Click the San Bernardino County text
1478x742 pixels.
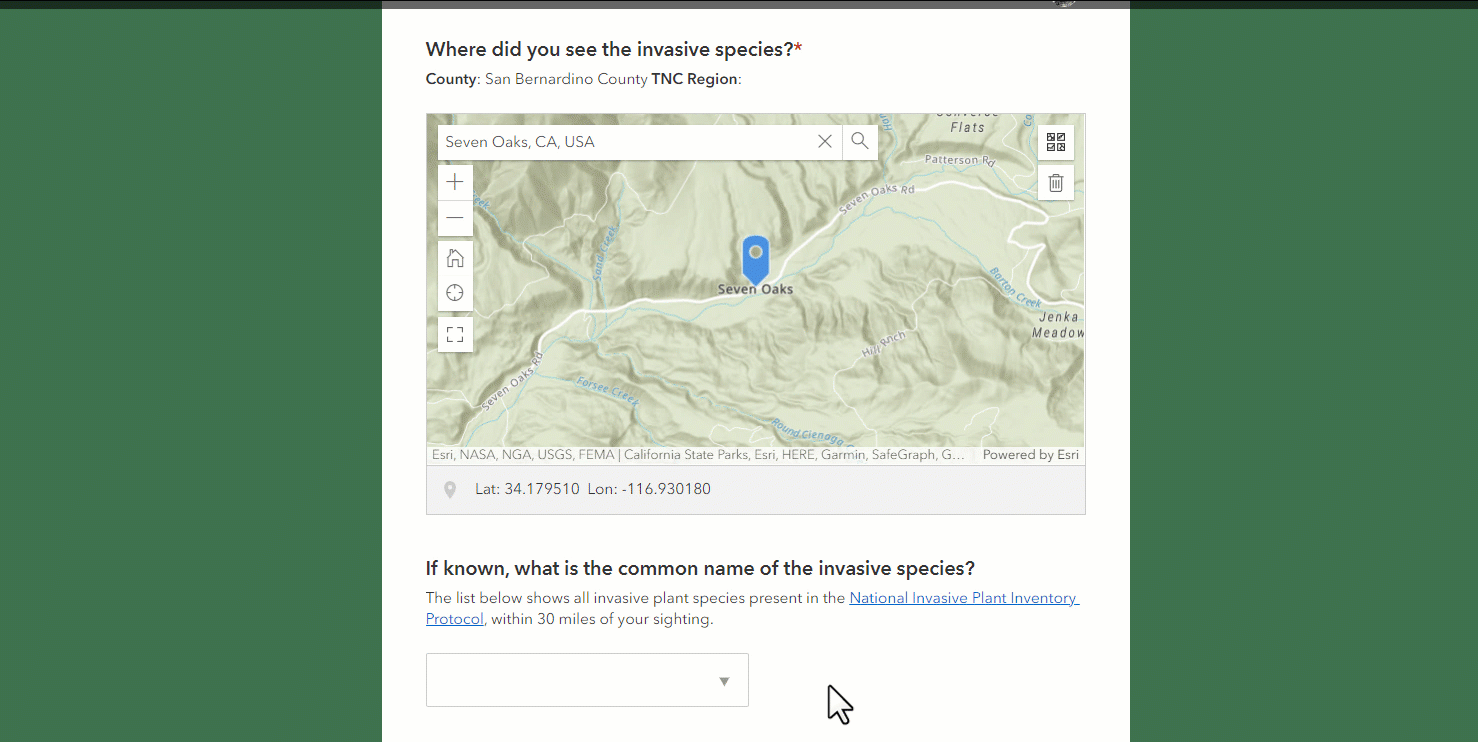(x=566, y=79)
